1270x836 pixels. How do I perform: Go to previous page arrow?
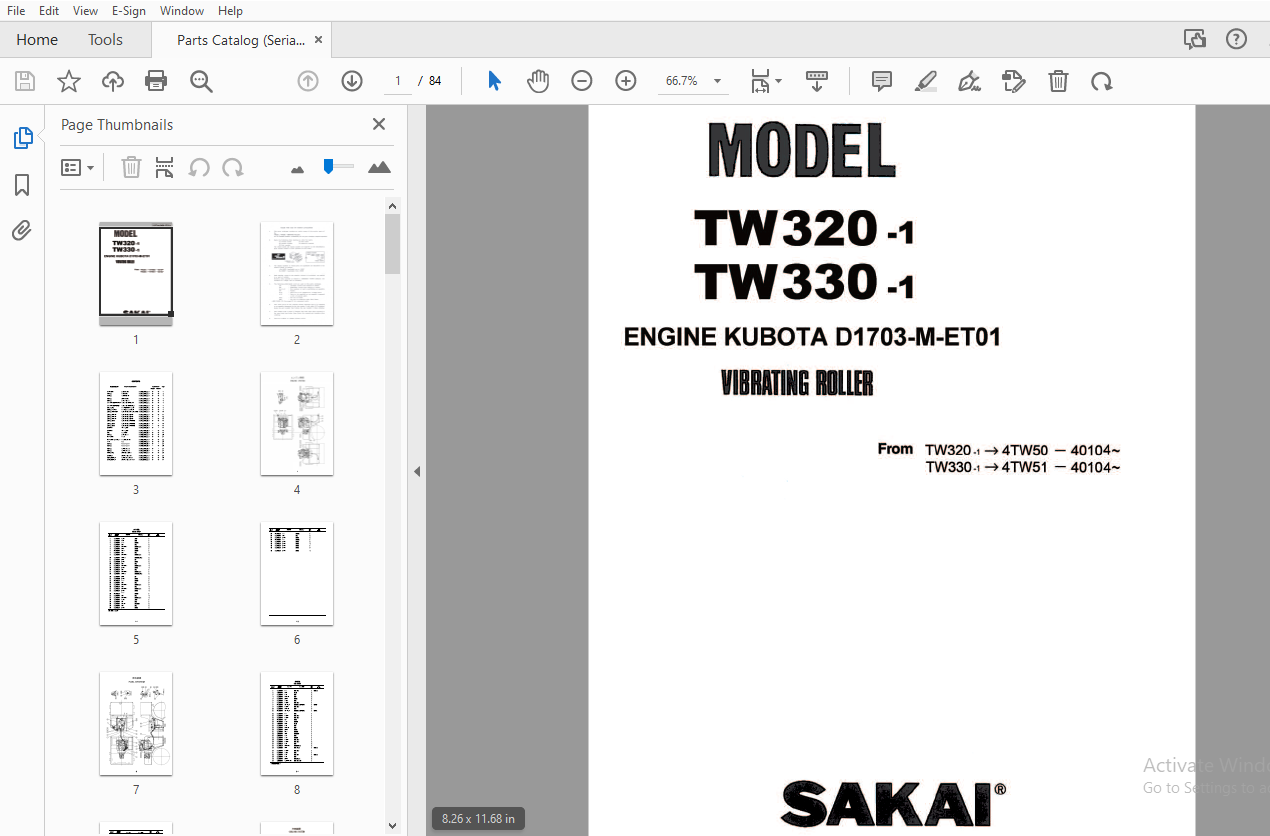tap(308, 81)
